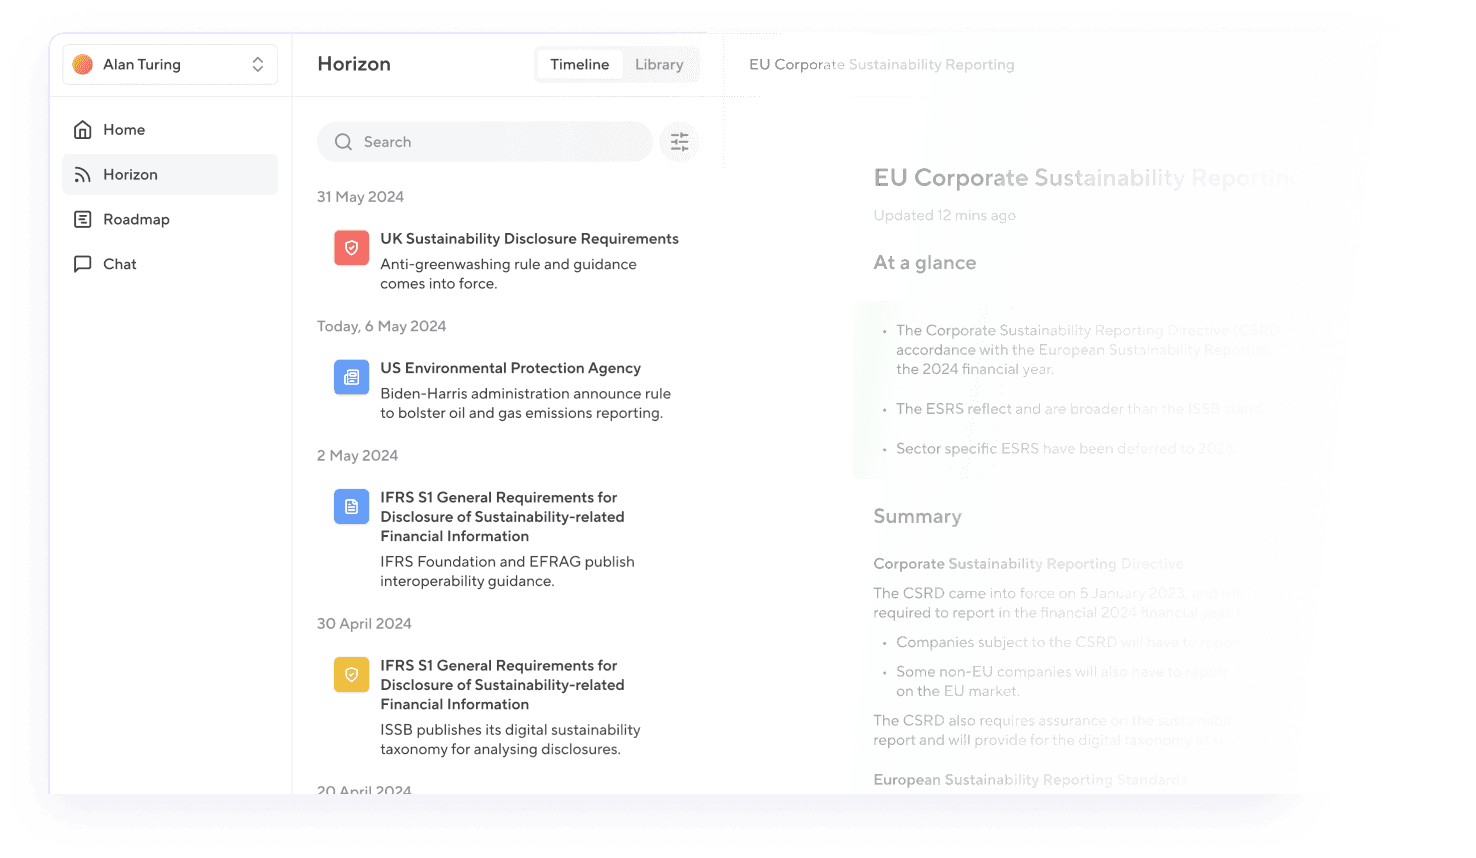Click blue news icon for US EPA
Image resolution: width=1476 pixels, height=858 pixels.
(x=351, y=377)
